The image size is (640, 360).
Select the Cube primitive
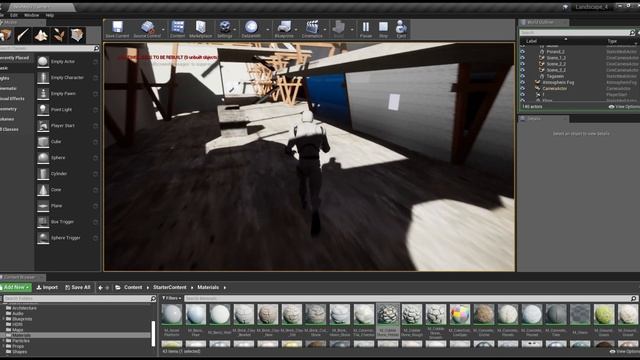pos(67,142)
